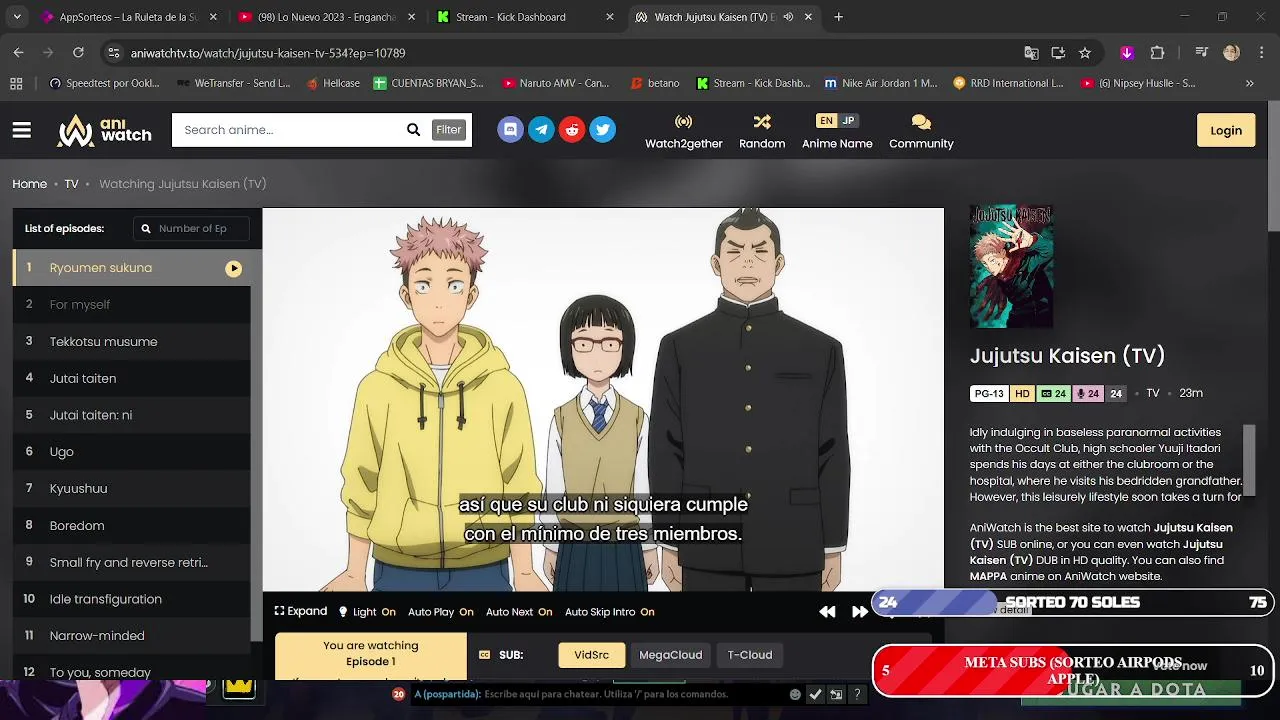Open the Speedtest bookmark
1280x720 pixels.
tap(103, 83)
